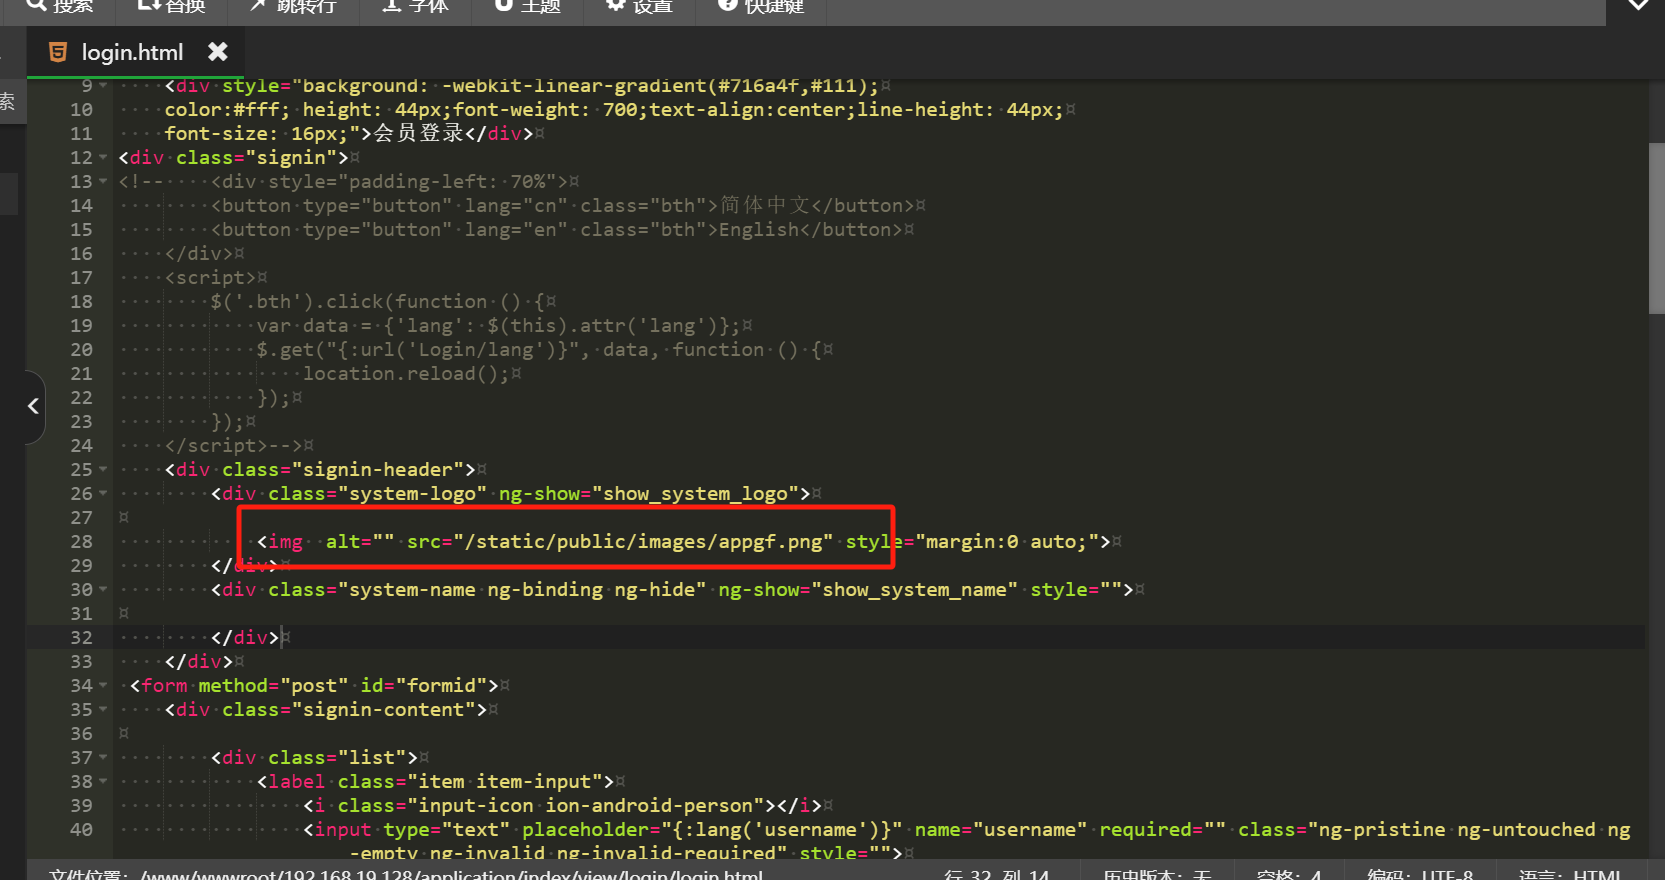
Task: Open the 跳转行 go-to-line tool
Action: tap(293, 6)
